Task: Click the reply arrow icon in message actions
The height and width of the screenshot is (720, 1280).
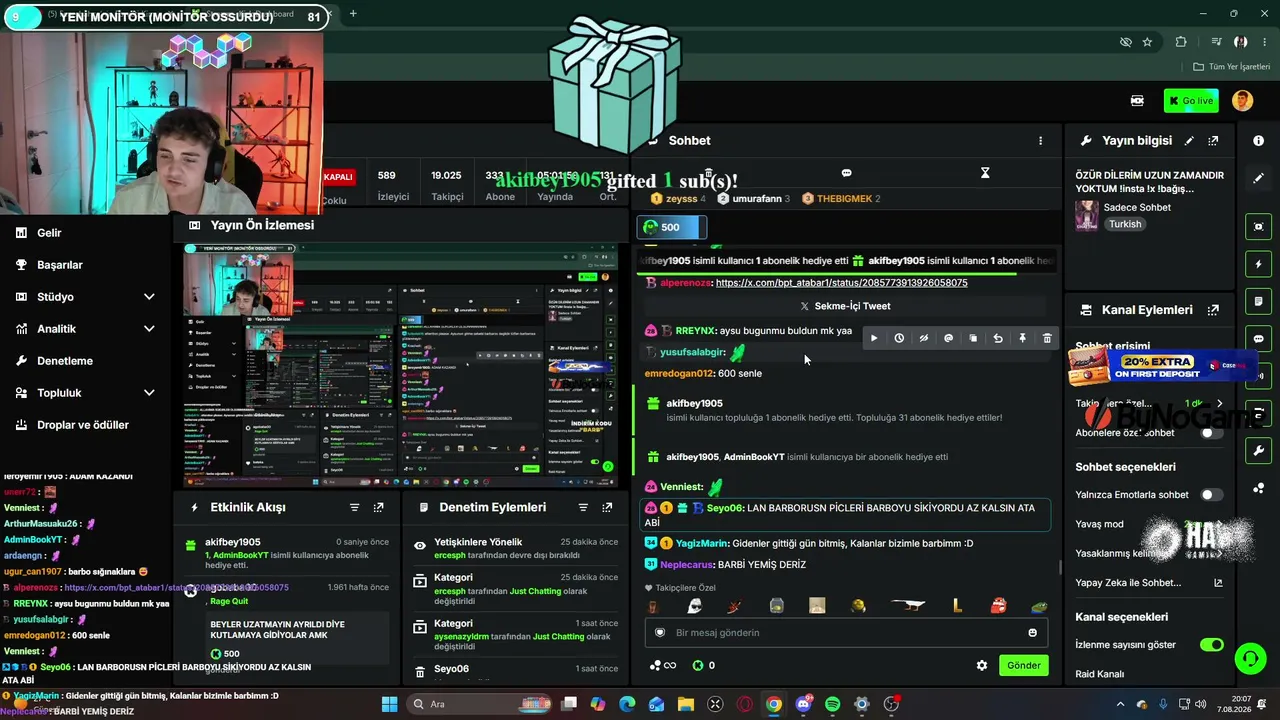Action: point(997,338)
